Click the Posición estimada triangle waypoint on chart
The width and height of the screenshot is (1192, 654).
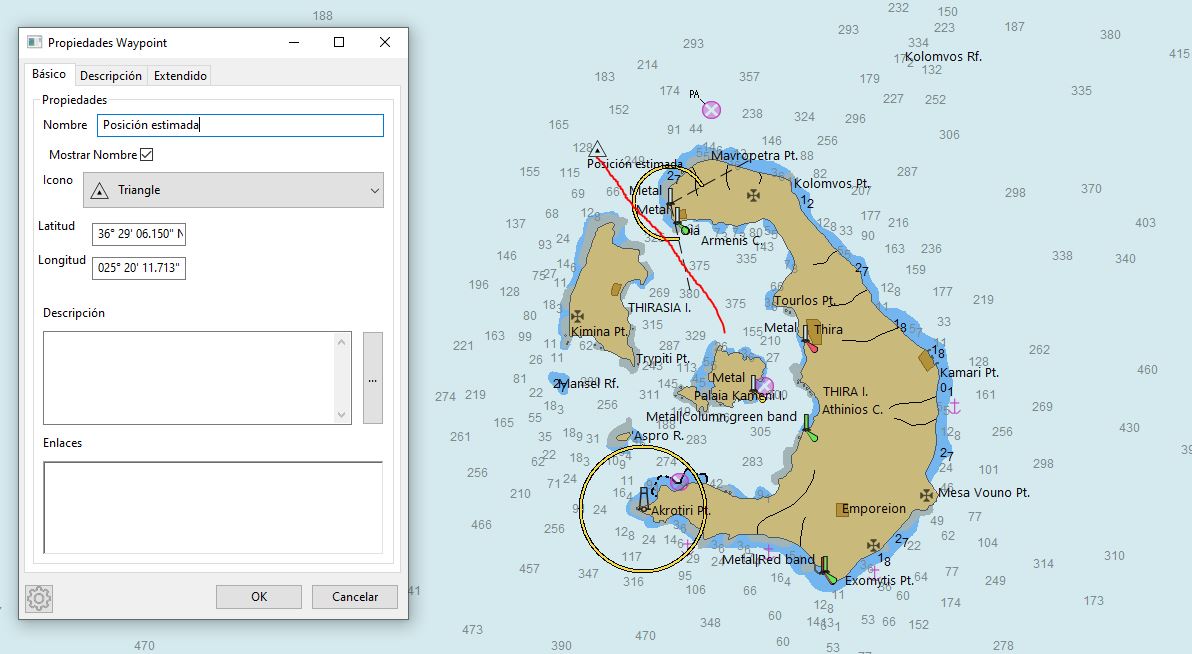click(597, 148)
